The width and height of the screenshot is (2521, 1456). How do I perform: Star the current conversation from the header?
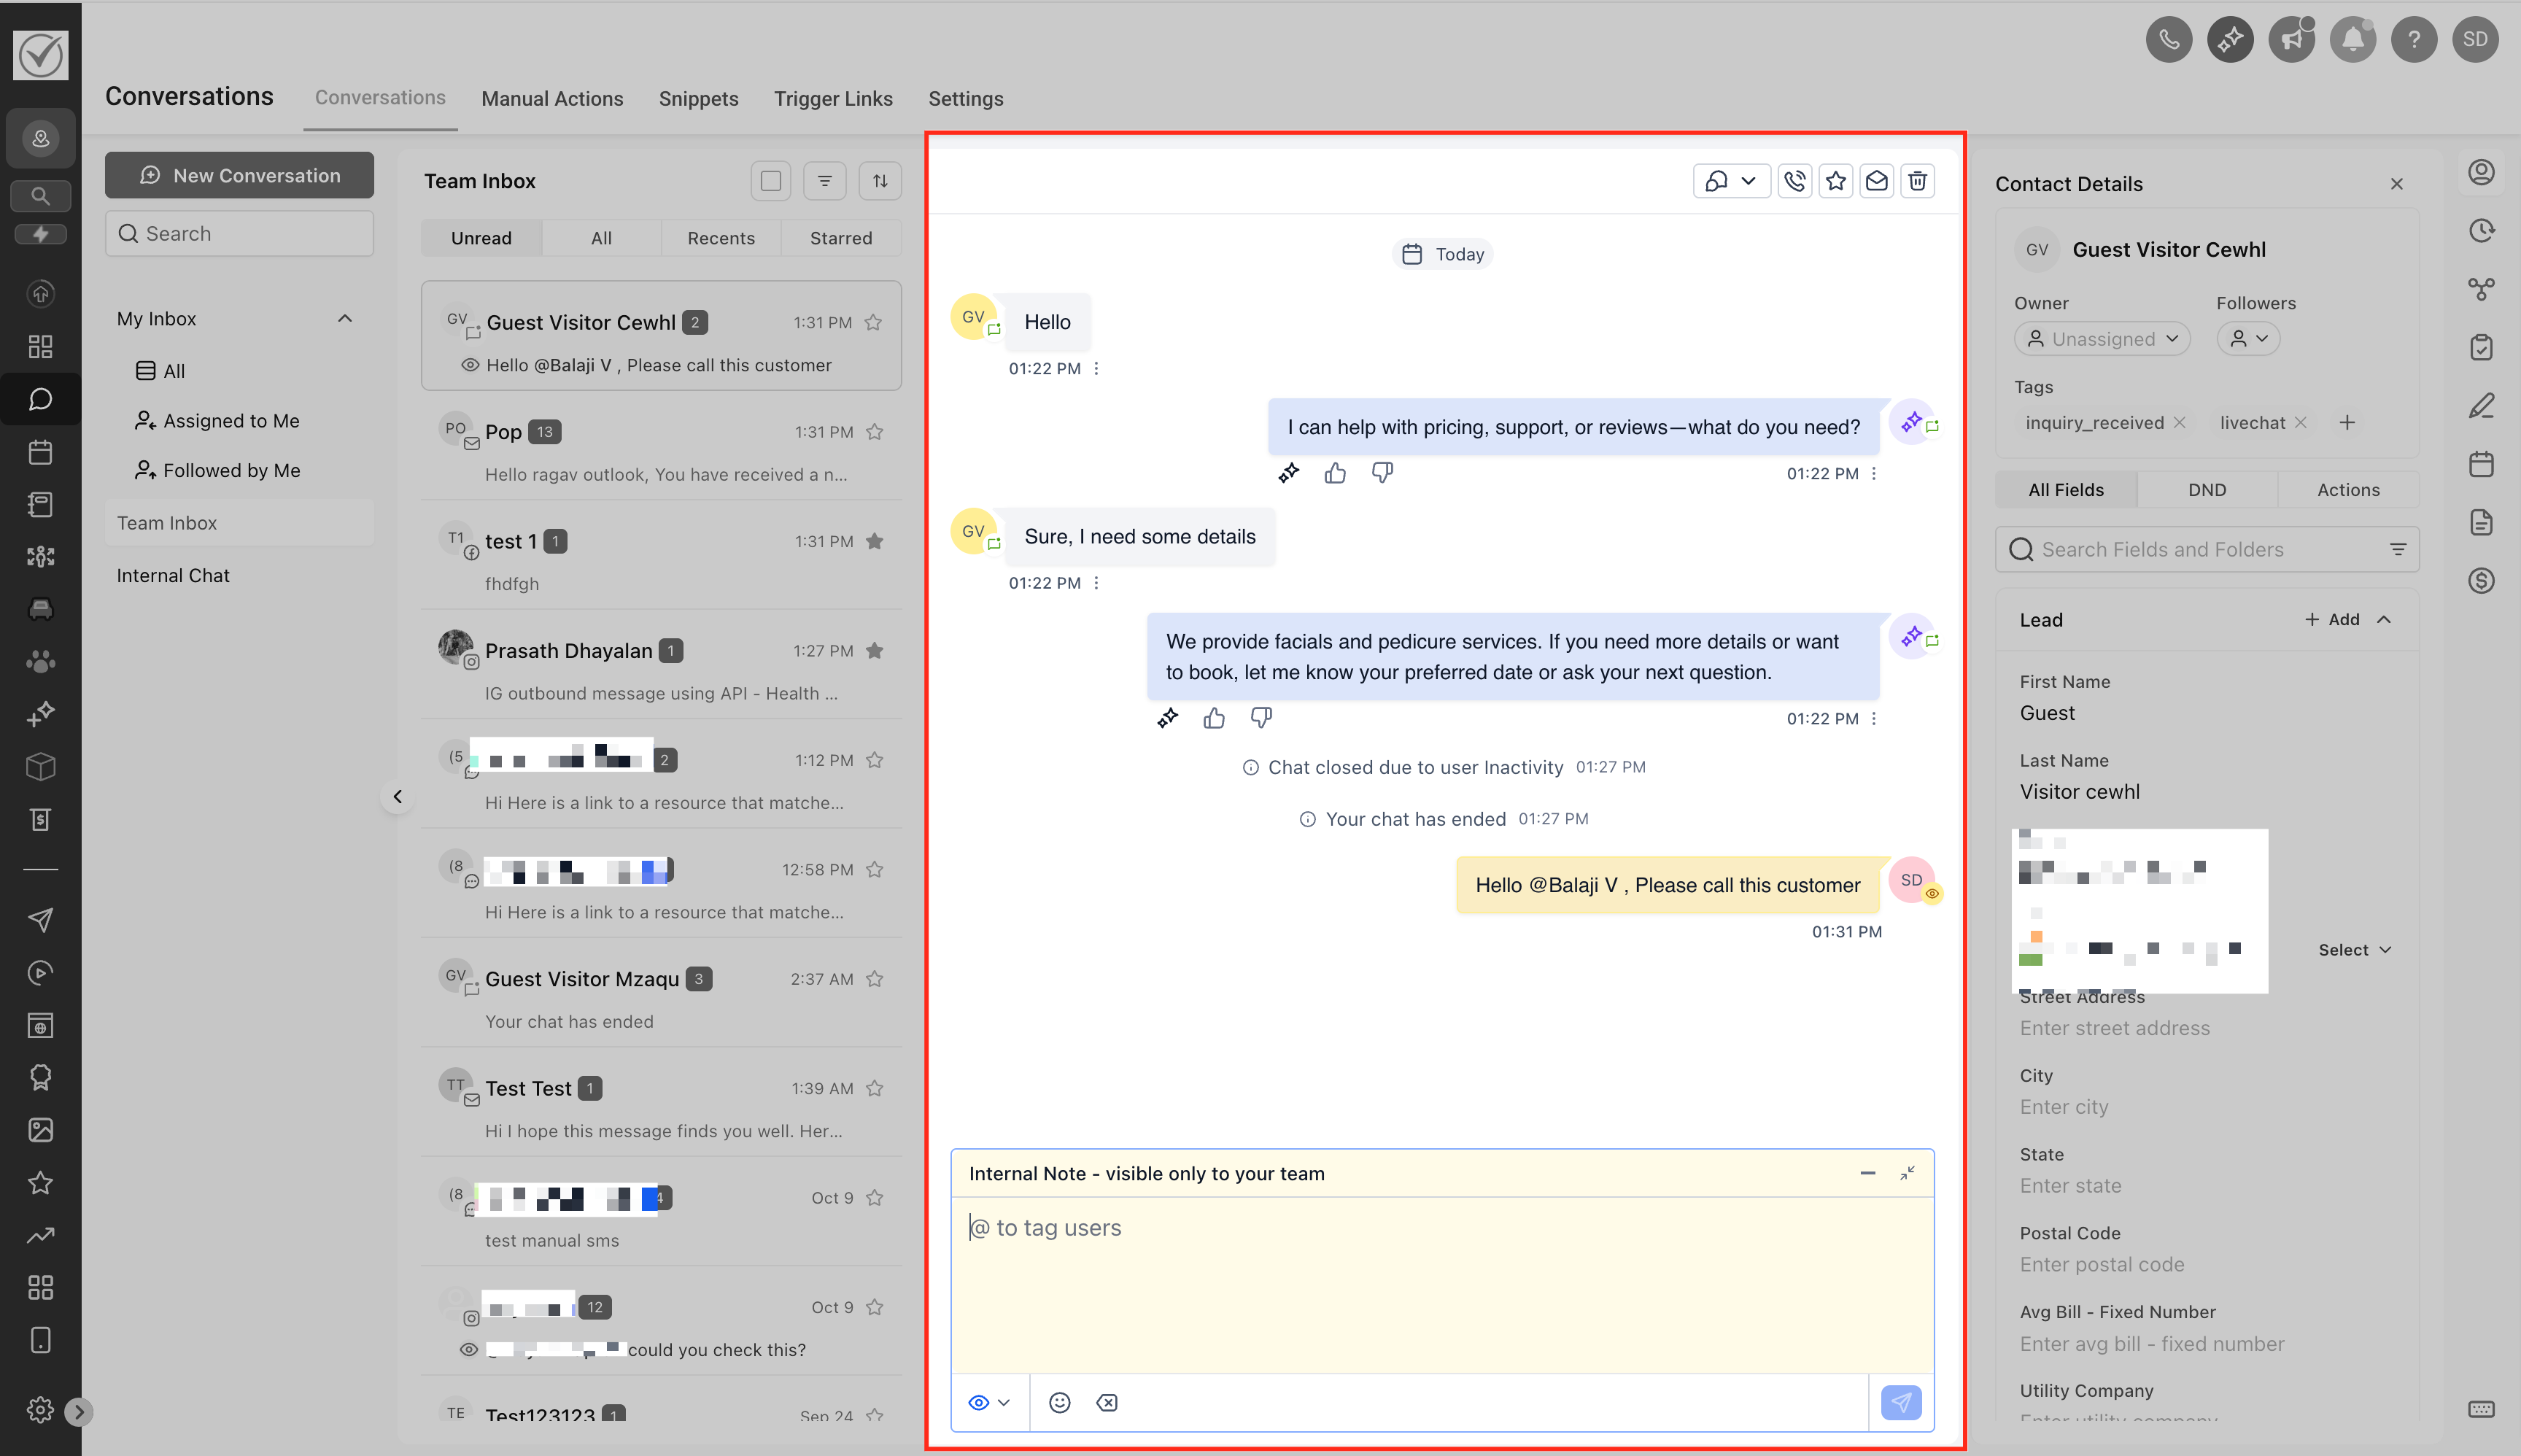pyautogui.click(x=1836, y=181)
